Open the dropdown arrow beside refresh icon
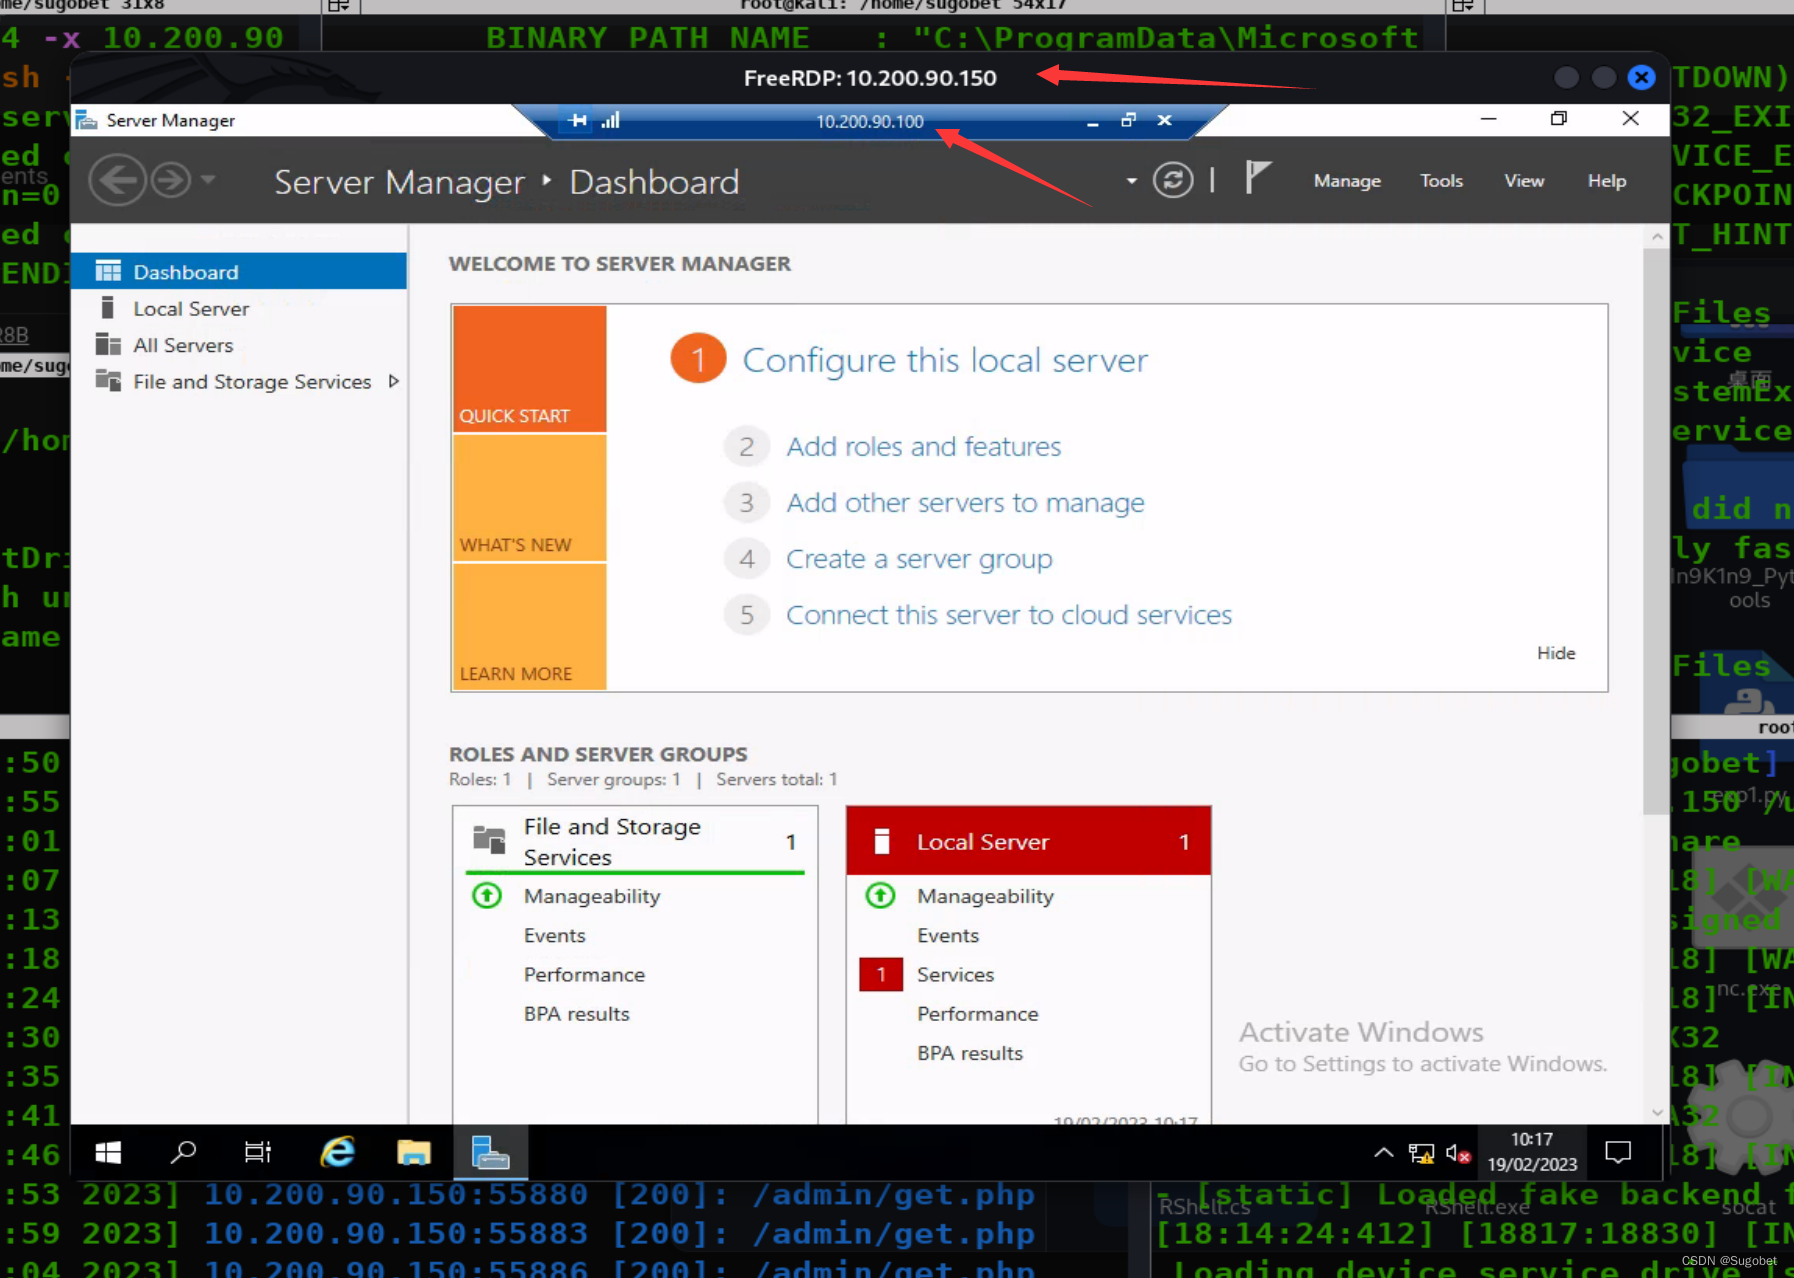Screen dimensions: 1794x1278 point(1132,181)
